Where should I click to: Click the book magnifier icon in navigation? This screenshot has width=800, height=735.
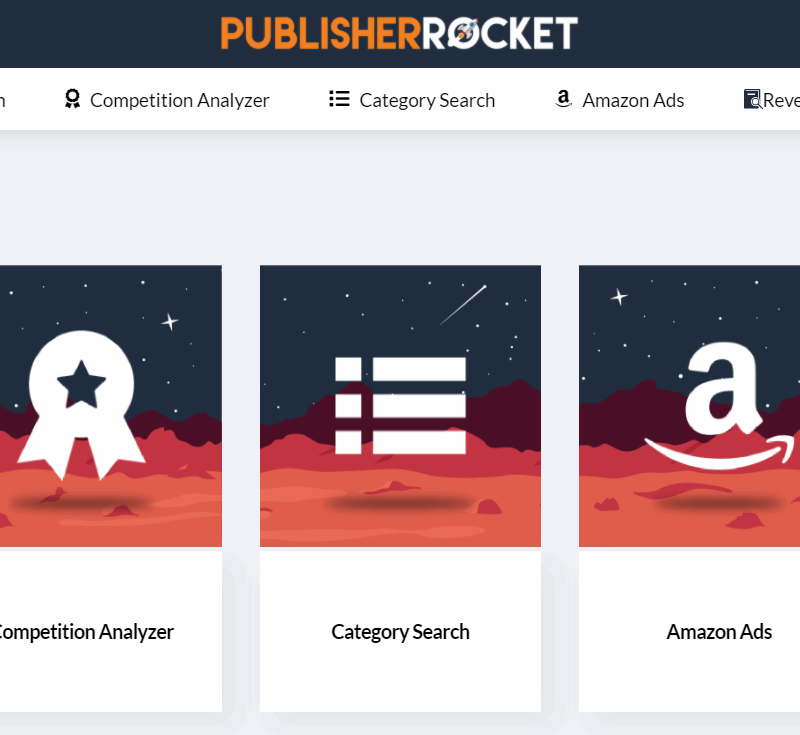[752, 99]
